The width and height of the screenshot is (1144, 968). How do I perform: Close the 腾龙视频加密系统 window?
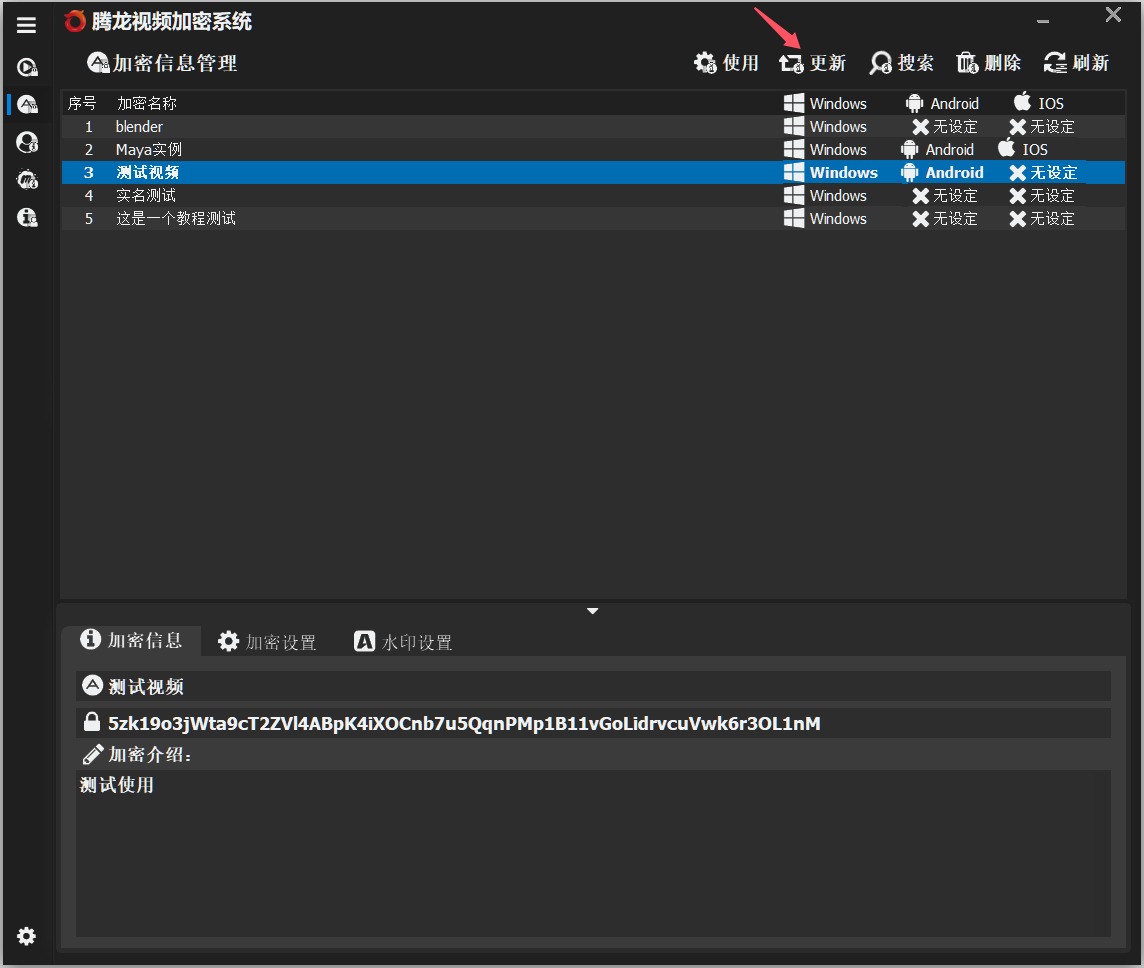pyautogui.click(x=1113, y=15)
